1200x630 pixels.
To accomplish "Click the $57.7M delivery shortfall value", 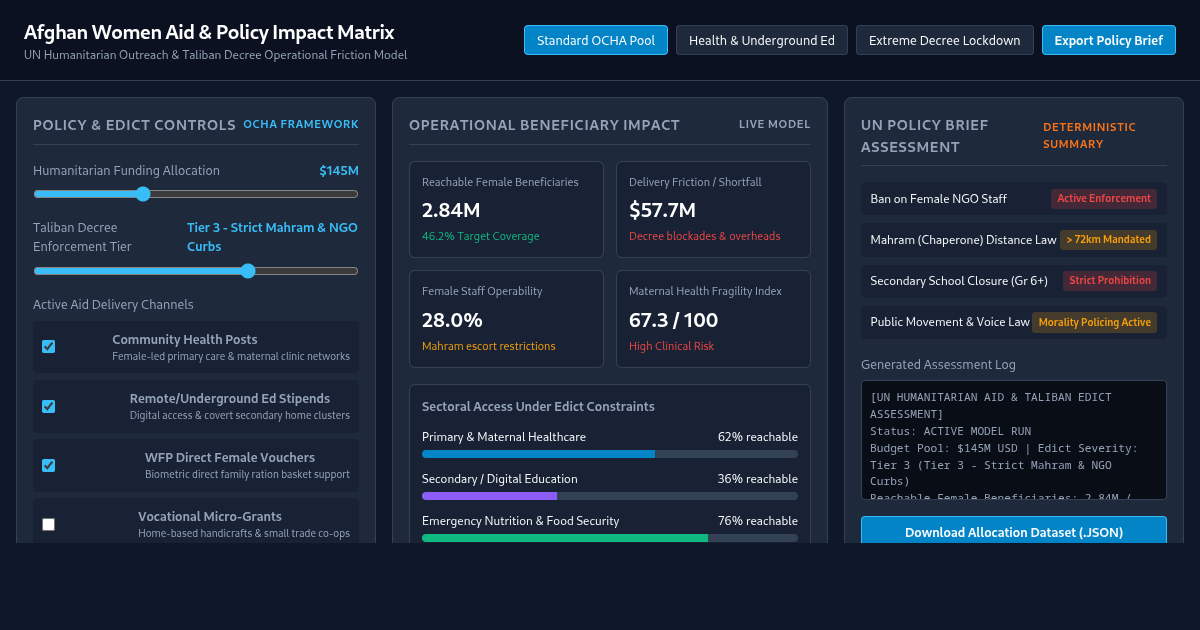I will point(662,210).
